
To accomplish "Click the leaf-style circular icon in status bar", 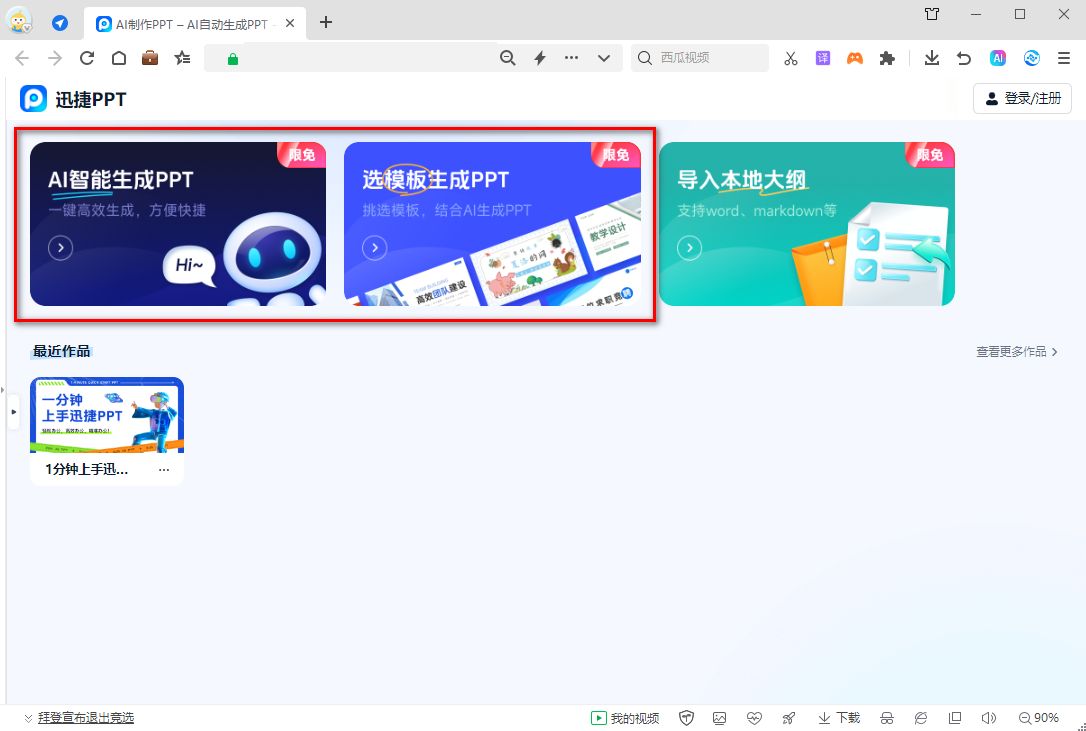I will (920, 718).
